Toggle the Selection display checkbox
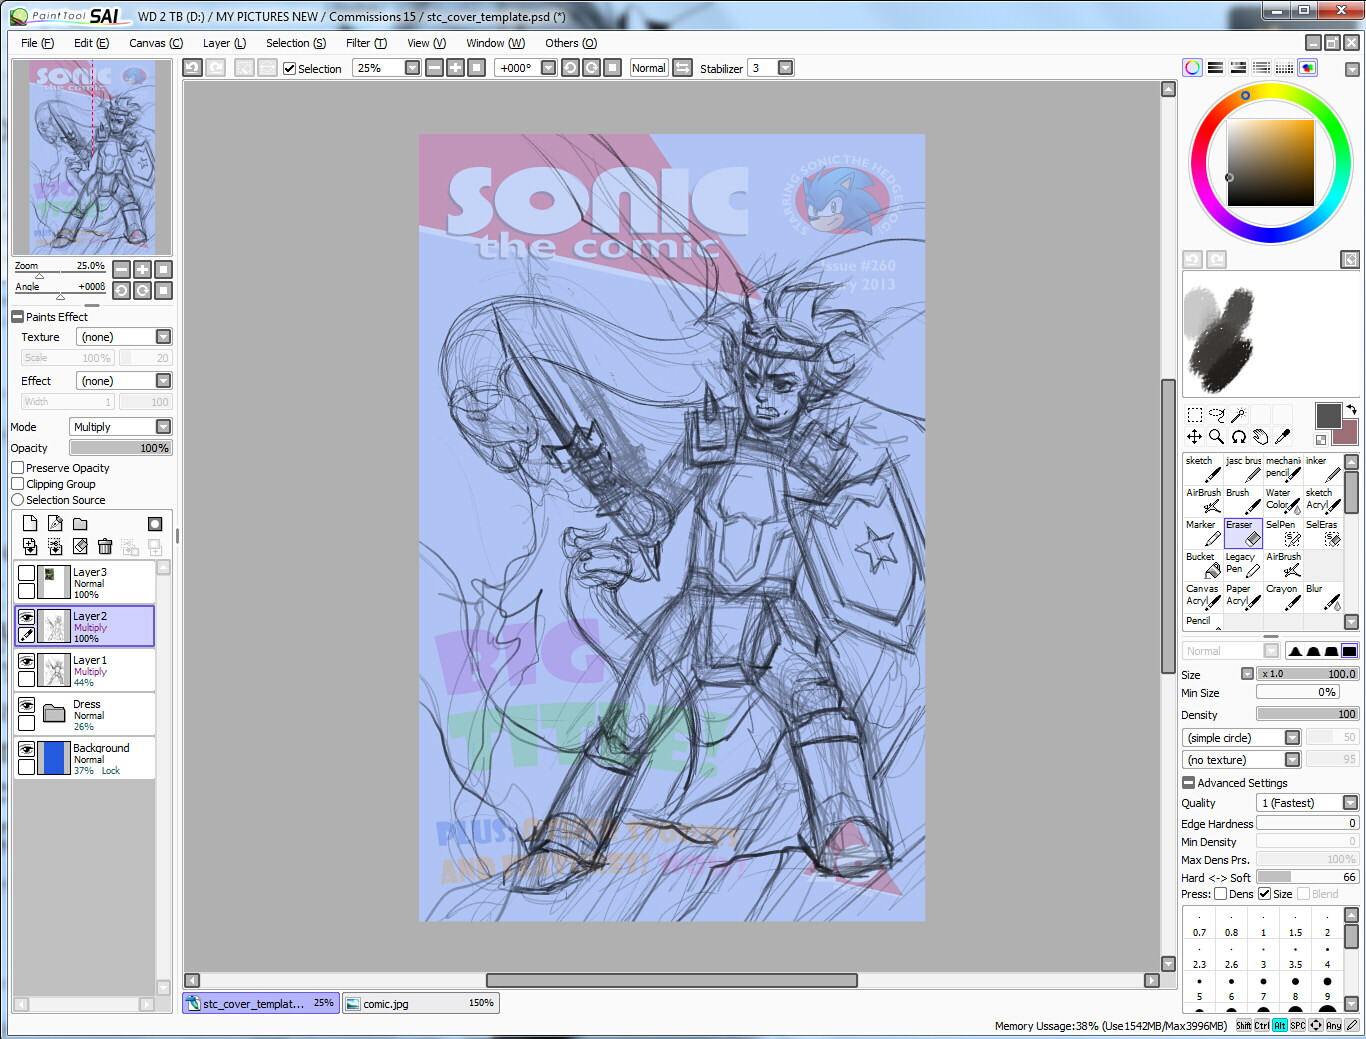Screen dimensions: 1366x1039 pyautogui.click(x=289, y=69)
